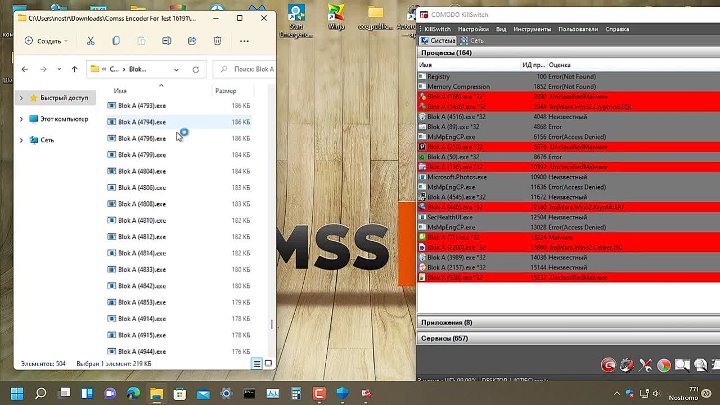The image size is (720, 405).
Task: Expand the Приложения (8) section
Action: pos(568,322)
